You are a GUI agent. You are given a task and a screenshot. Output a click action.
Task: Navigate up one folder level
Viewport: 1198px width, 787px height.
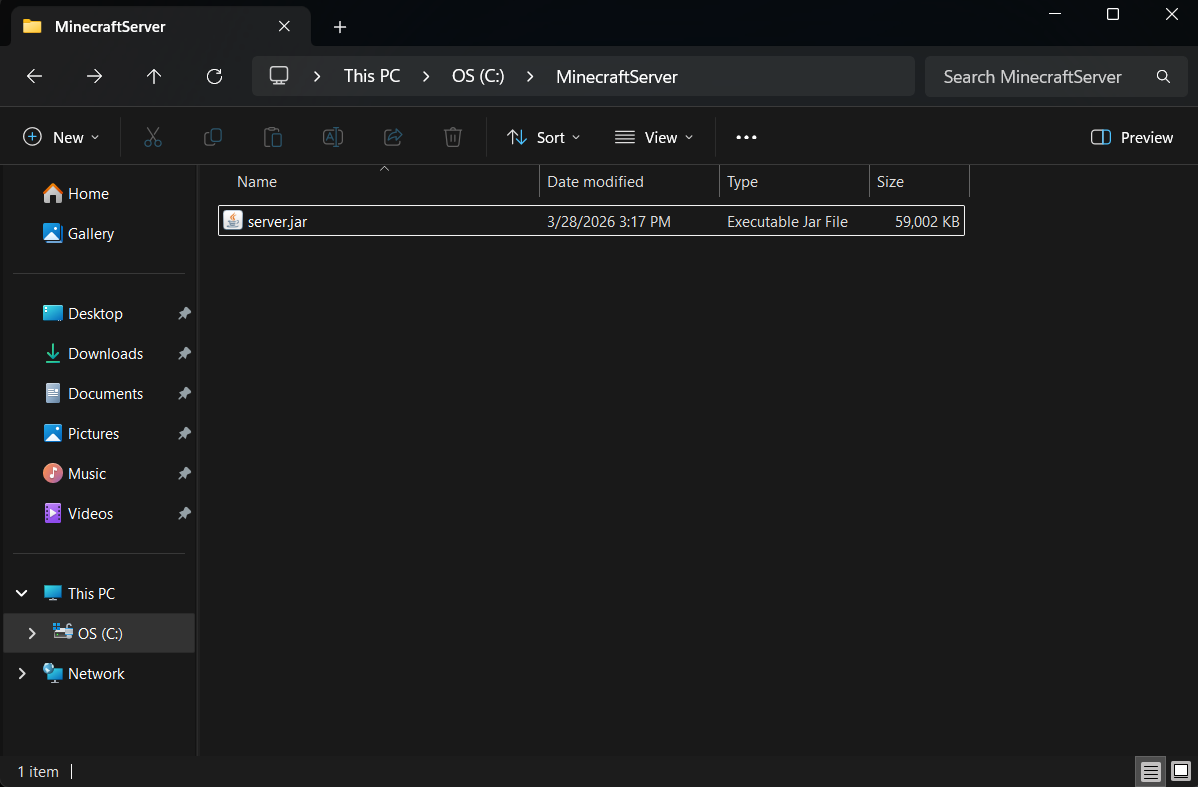coord(154,76)
